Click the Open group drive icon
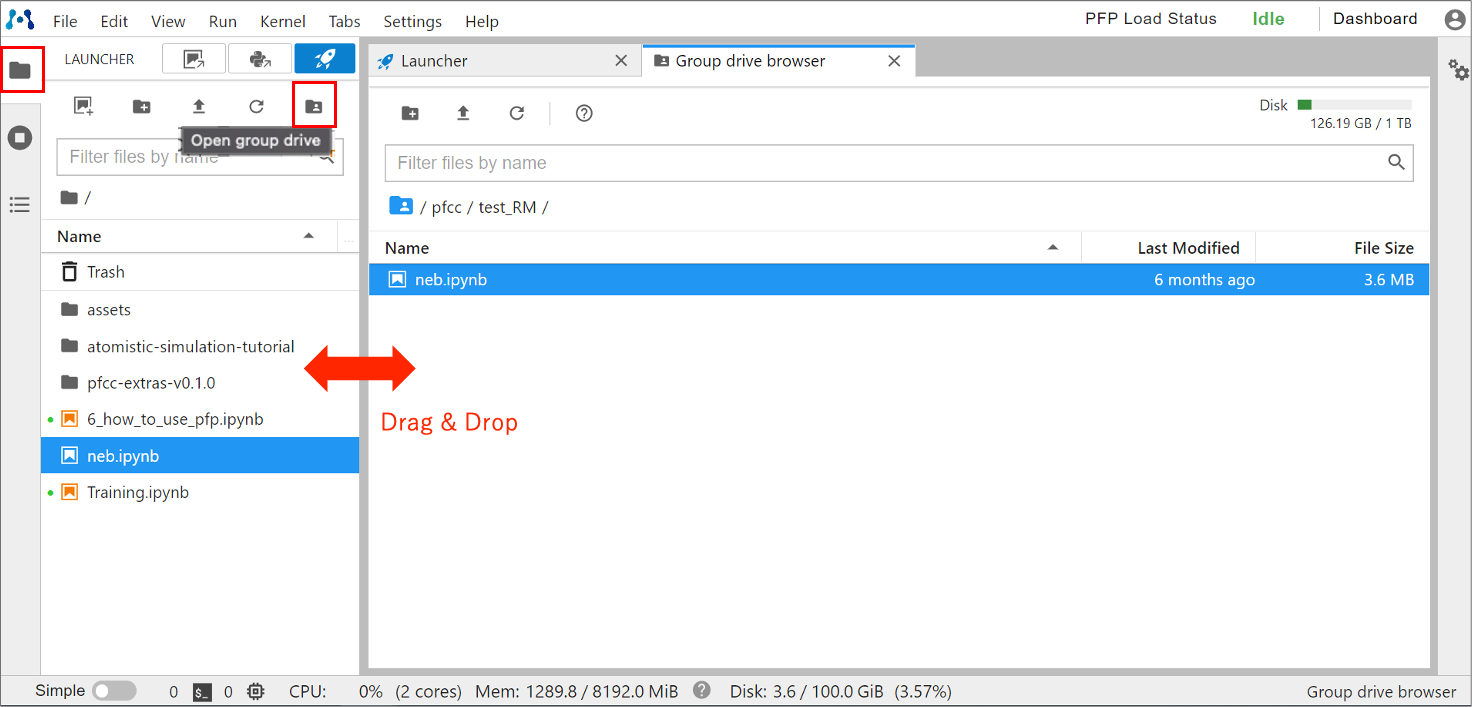 (314, 106)
